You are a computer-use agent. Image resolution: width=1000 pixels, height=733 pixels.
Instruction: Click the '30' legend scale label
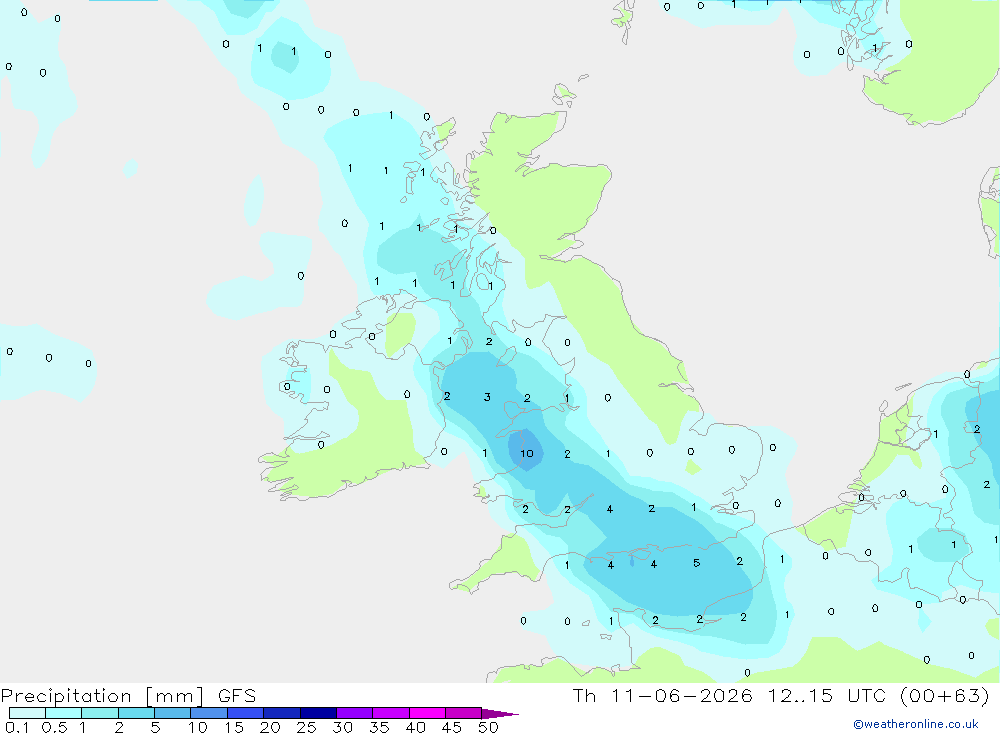[x=342, y=727]
